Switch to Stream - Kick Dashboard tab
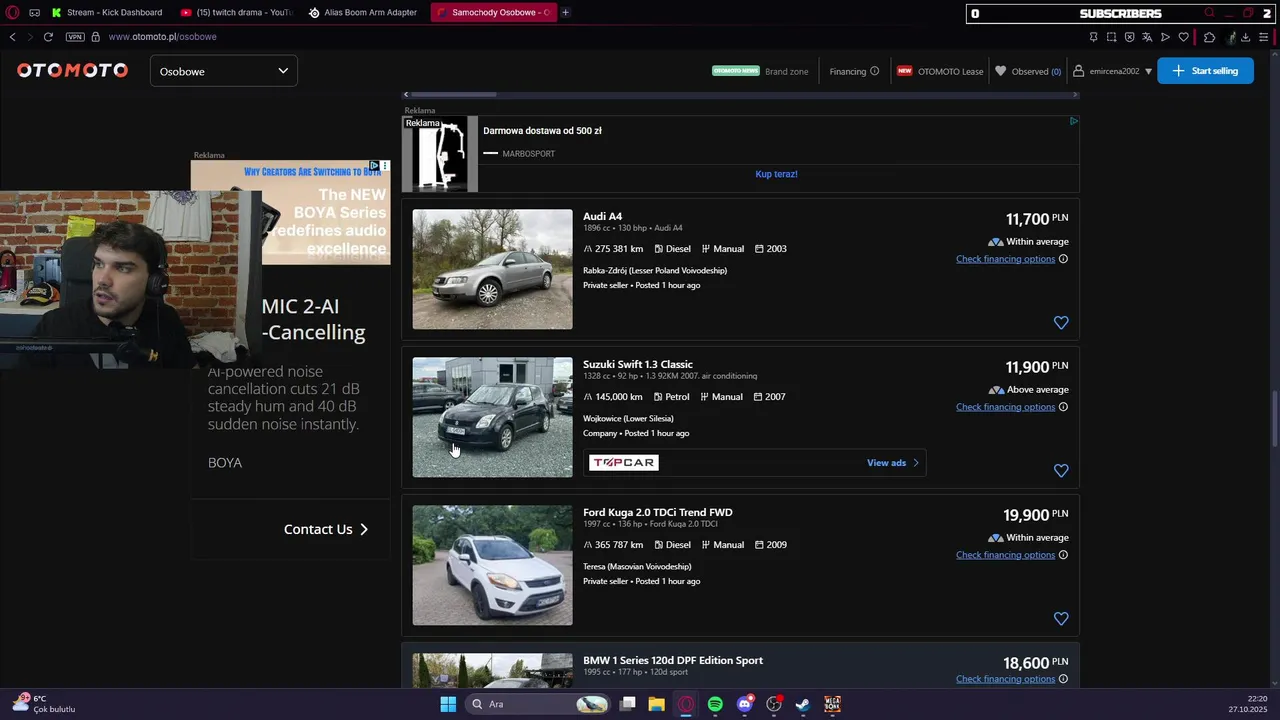 pos(107,13)
